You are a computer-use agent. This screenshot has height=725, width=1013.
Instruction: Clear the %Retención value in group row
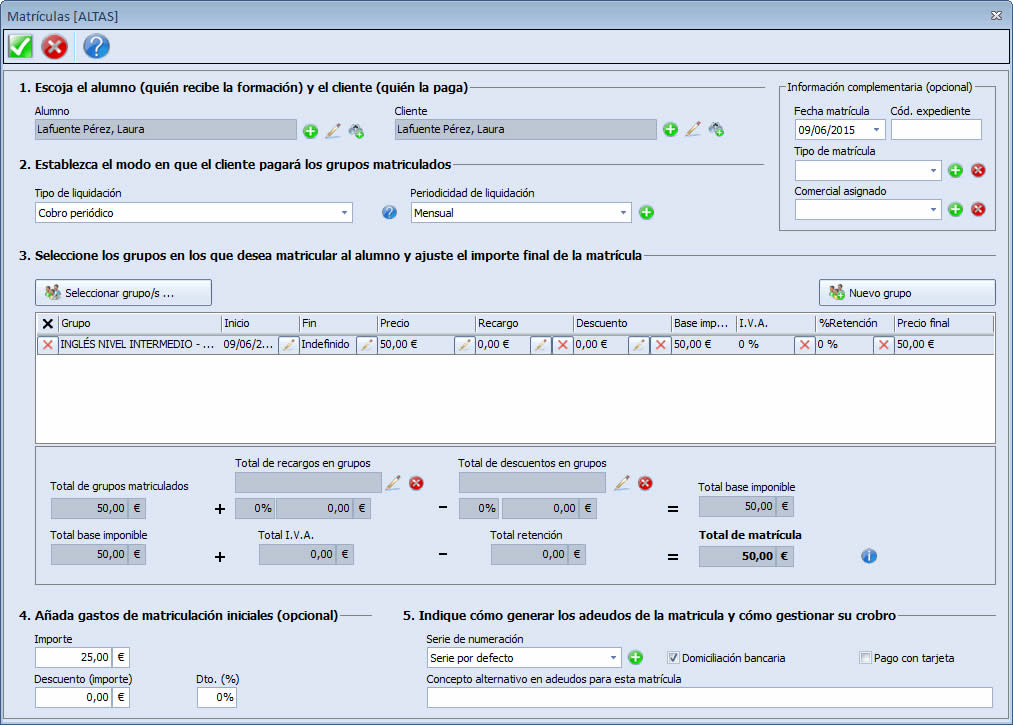[883, 344]
